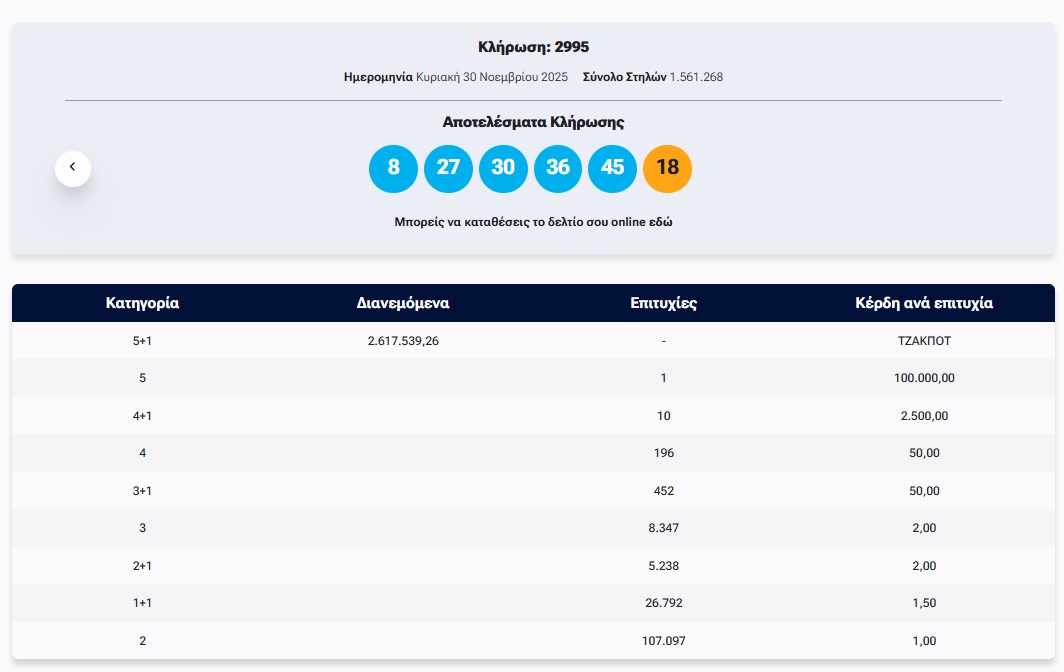Screen dimensions: 1064x672
Task: Click the 107.097 winners count
Action: pyautogui.click(x=664, y=641)
